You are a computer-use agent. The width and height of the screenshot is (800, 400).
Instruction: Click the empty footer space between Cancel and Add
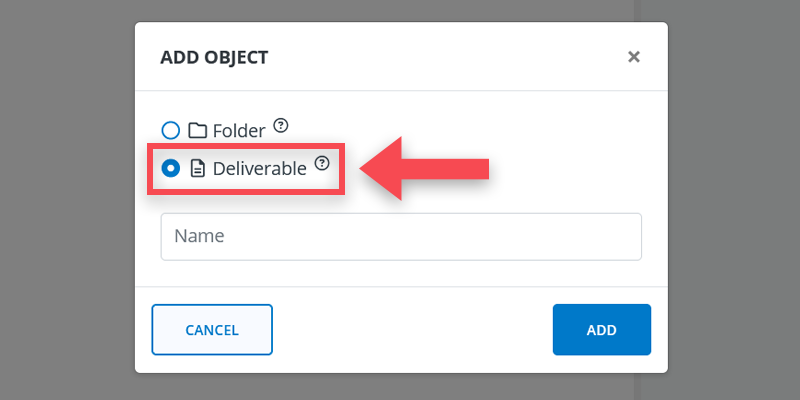click(412, 330)
